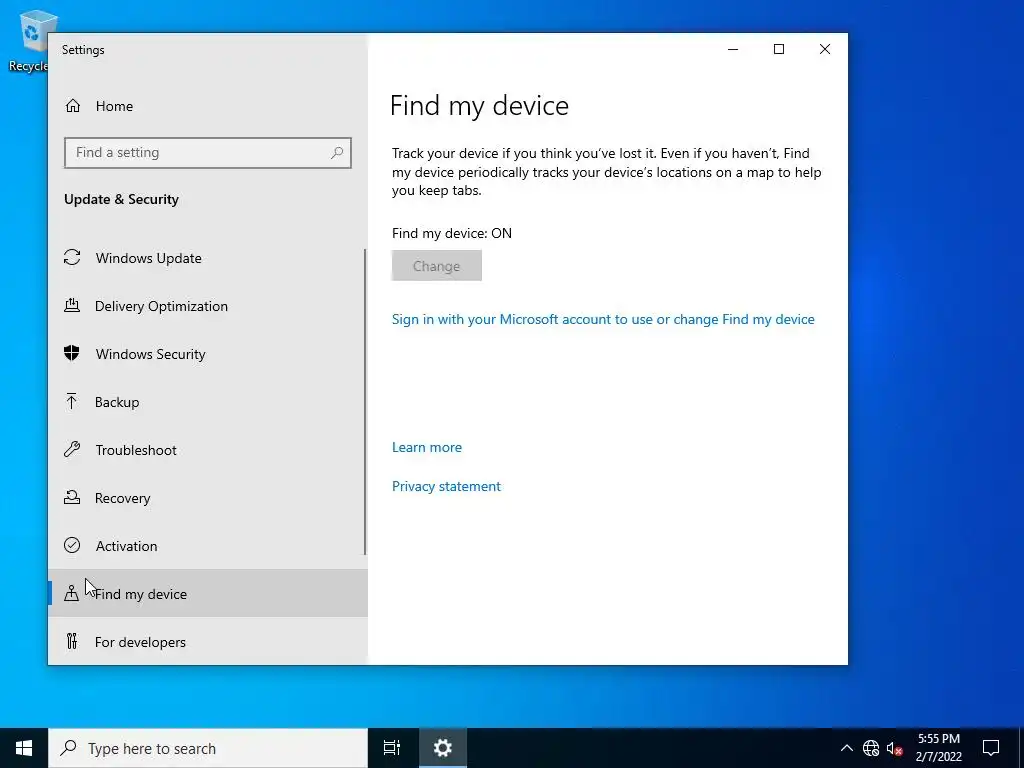Click Sign in with your Microsoft account link

click(603, 319)
